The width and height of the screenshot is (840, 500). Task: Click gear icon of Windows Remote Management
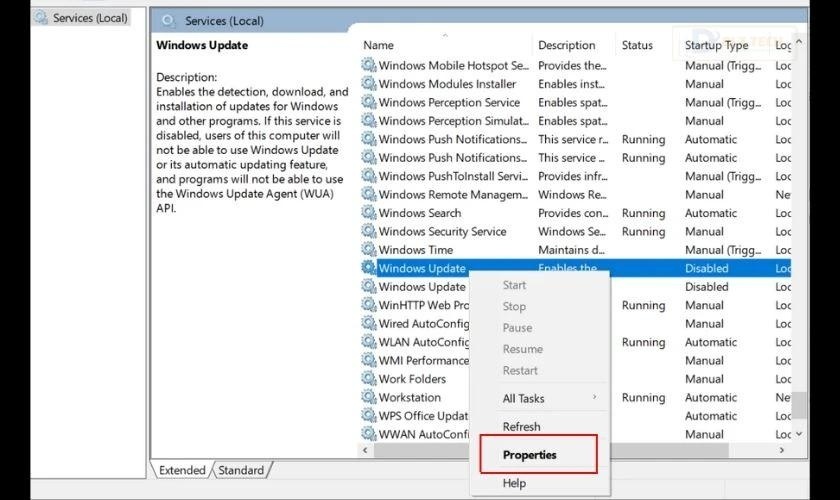(369, 194)
